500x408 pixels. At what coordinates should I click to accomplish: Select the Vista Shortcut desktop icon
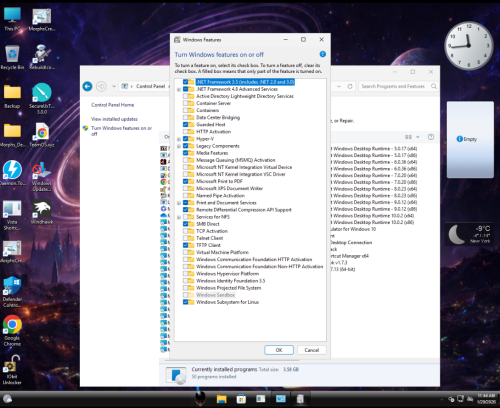tap(12, 215)
